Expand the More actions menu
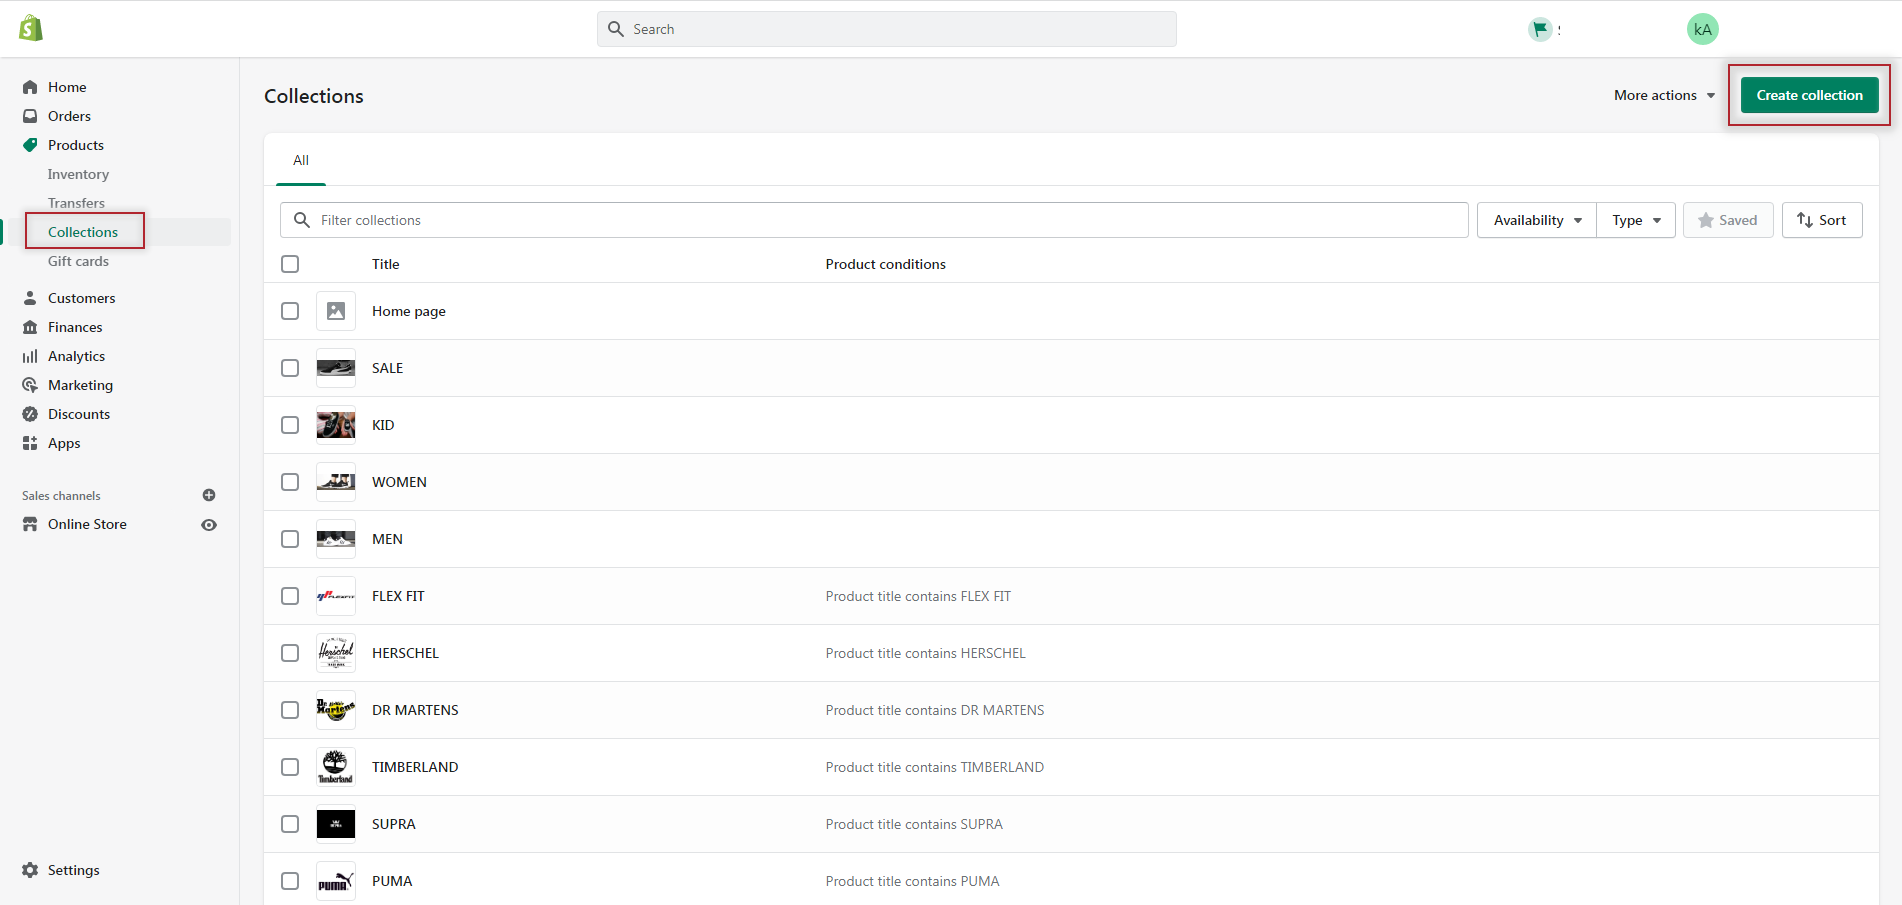Image resolution: width=1902 pixels, height=905 pixels. [x=1664, y=95]
